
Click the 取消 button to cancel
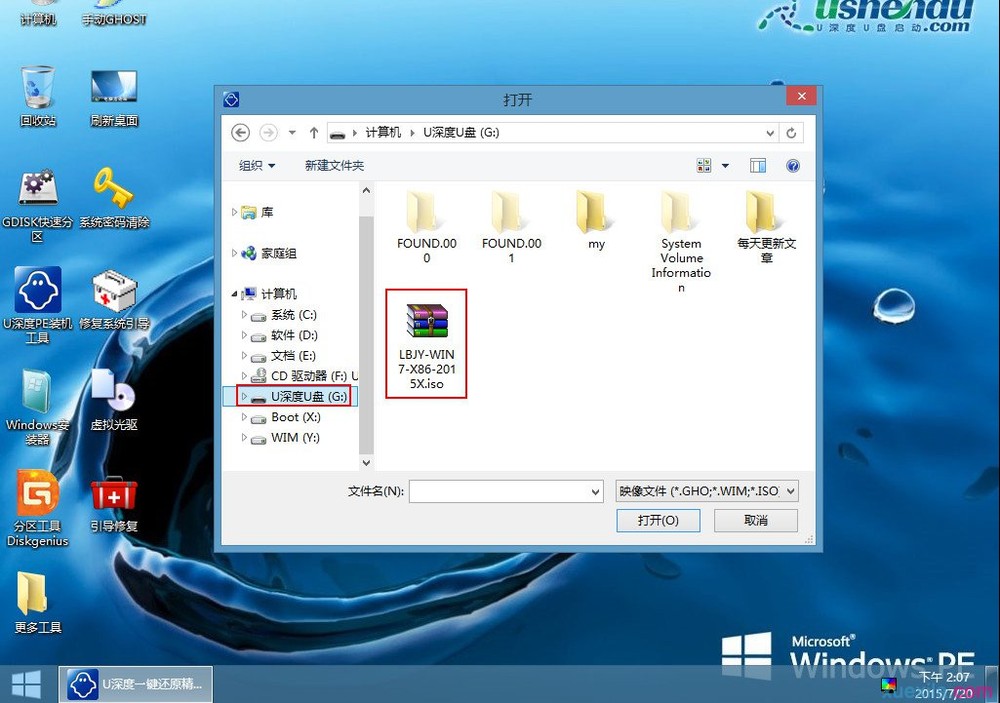(755, 520)
